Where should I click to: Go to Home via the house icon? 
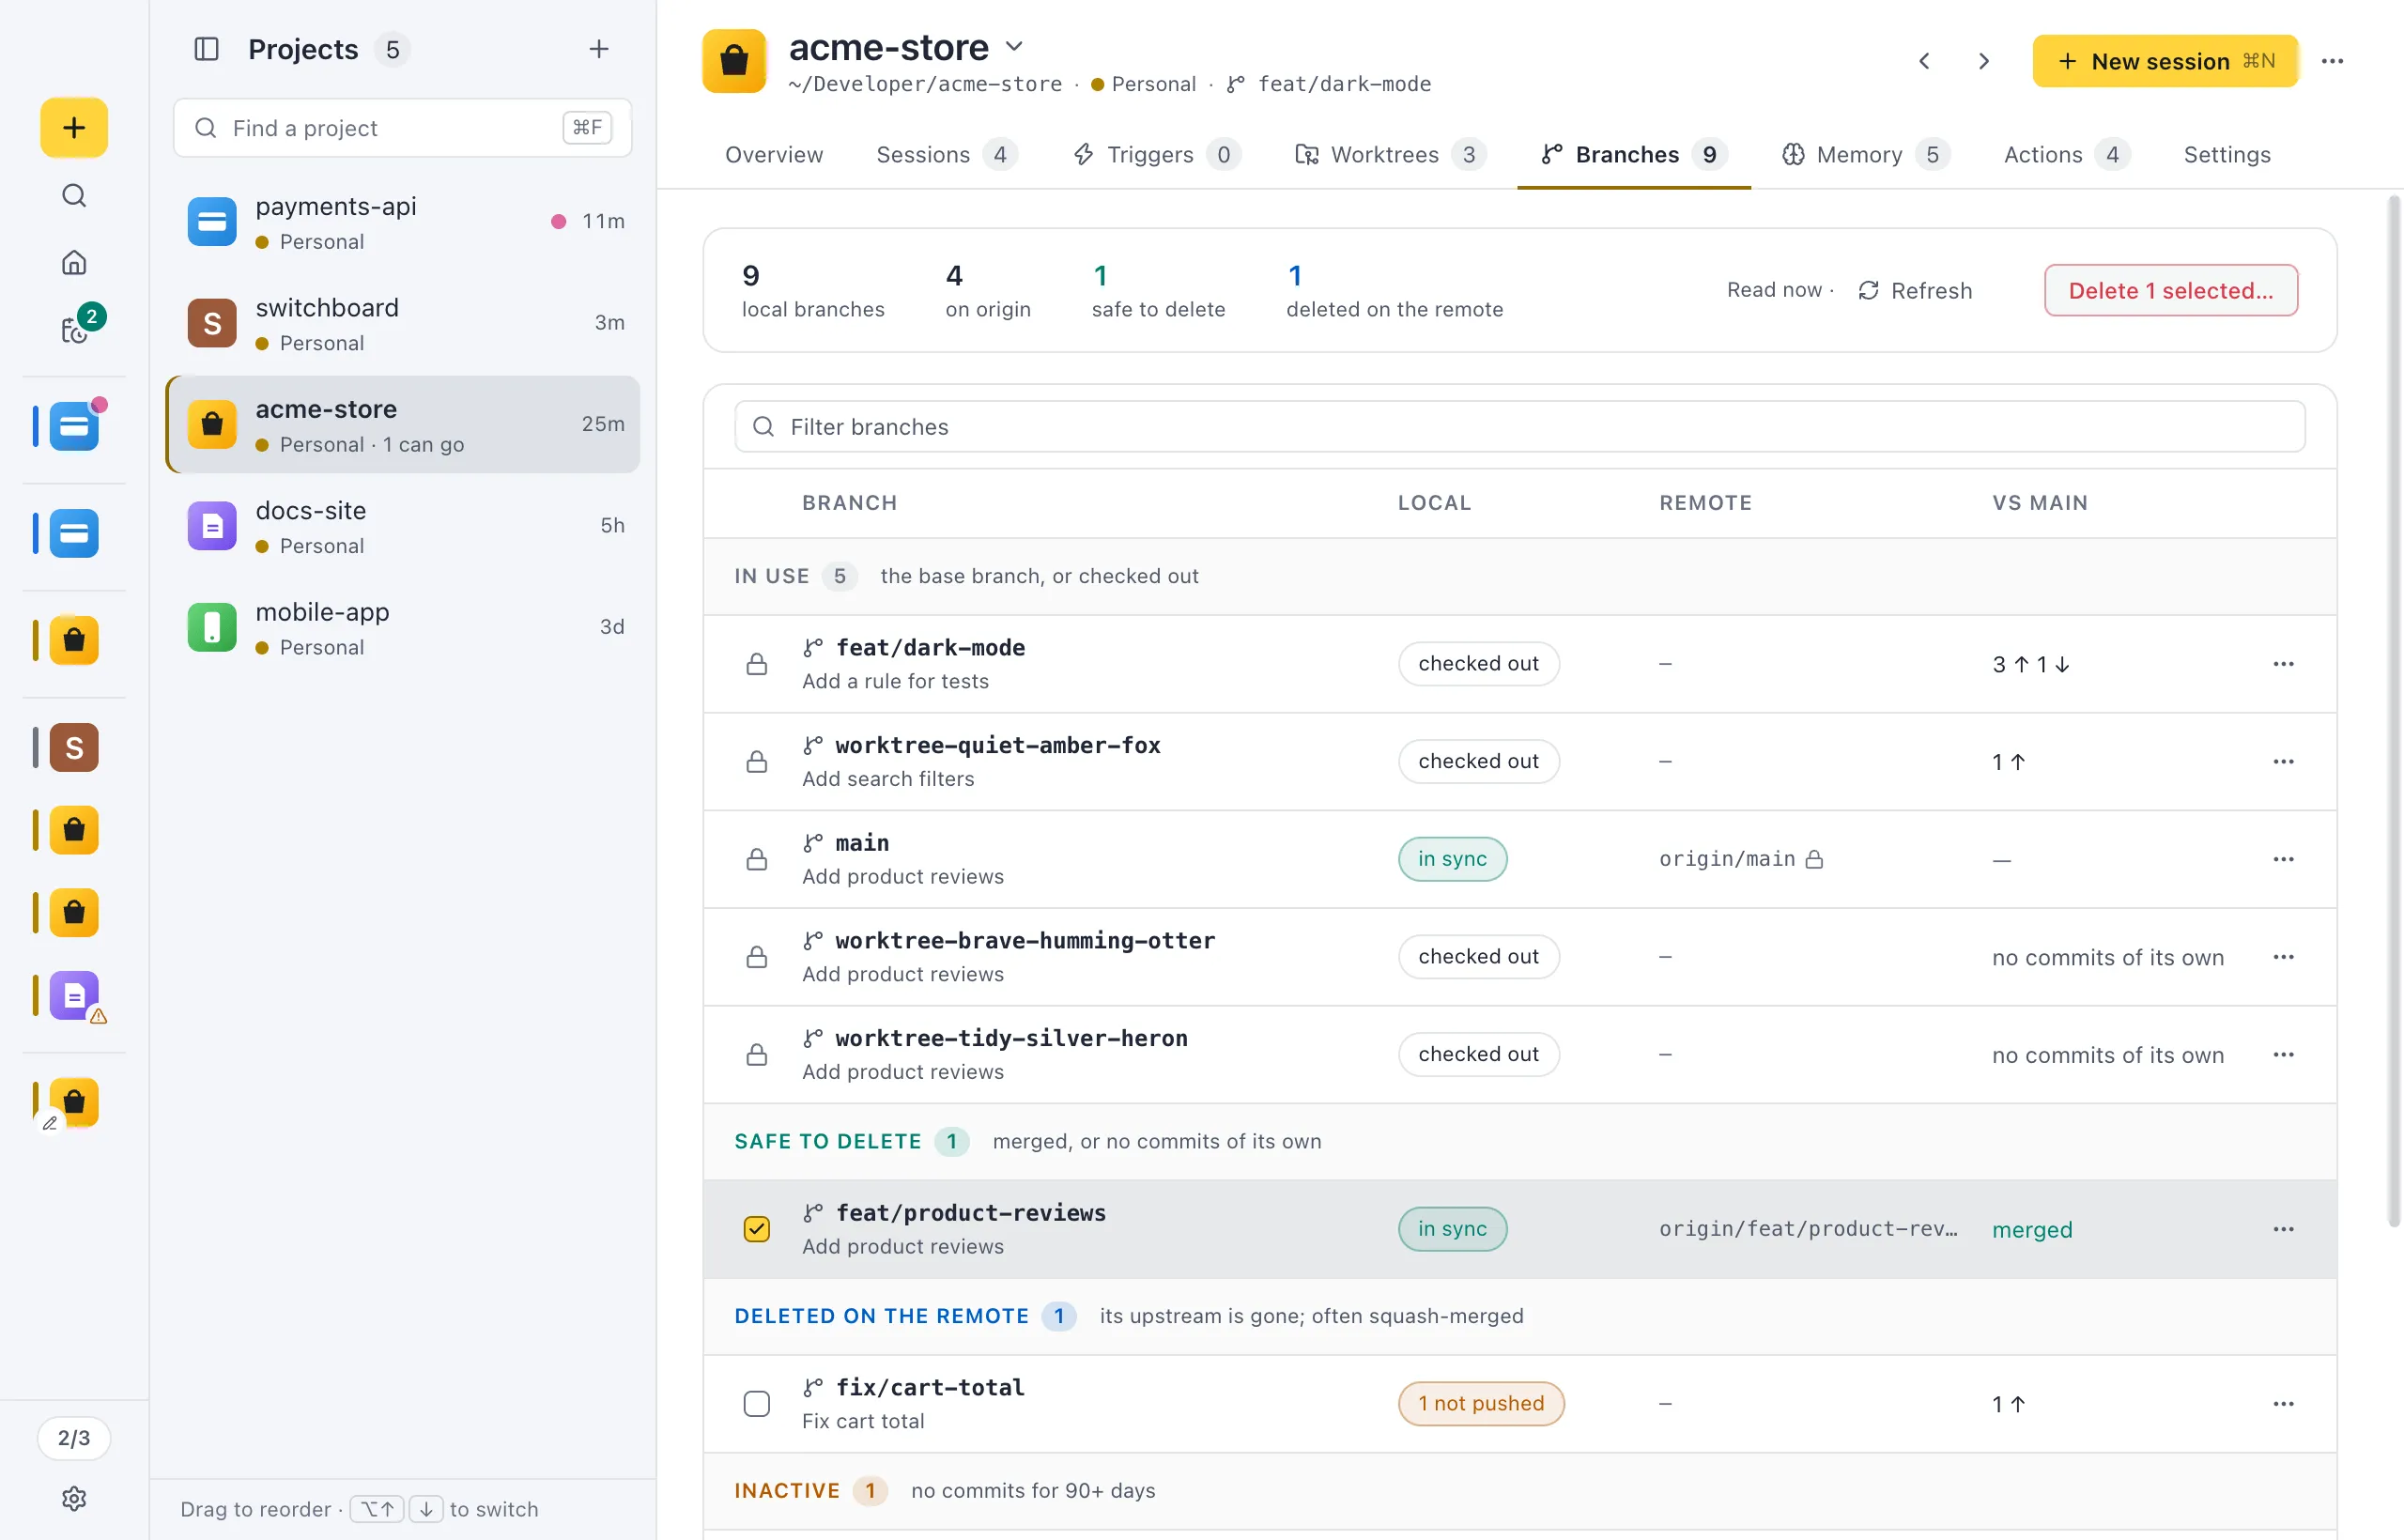(x=74, y=262)
